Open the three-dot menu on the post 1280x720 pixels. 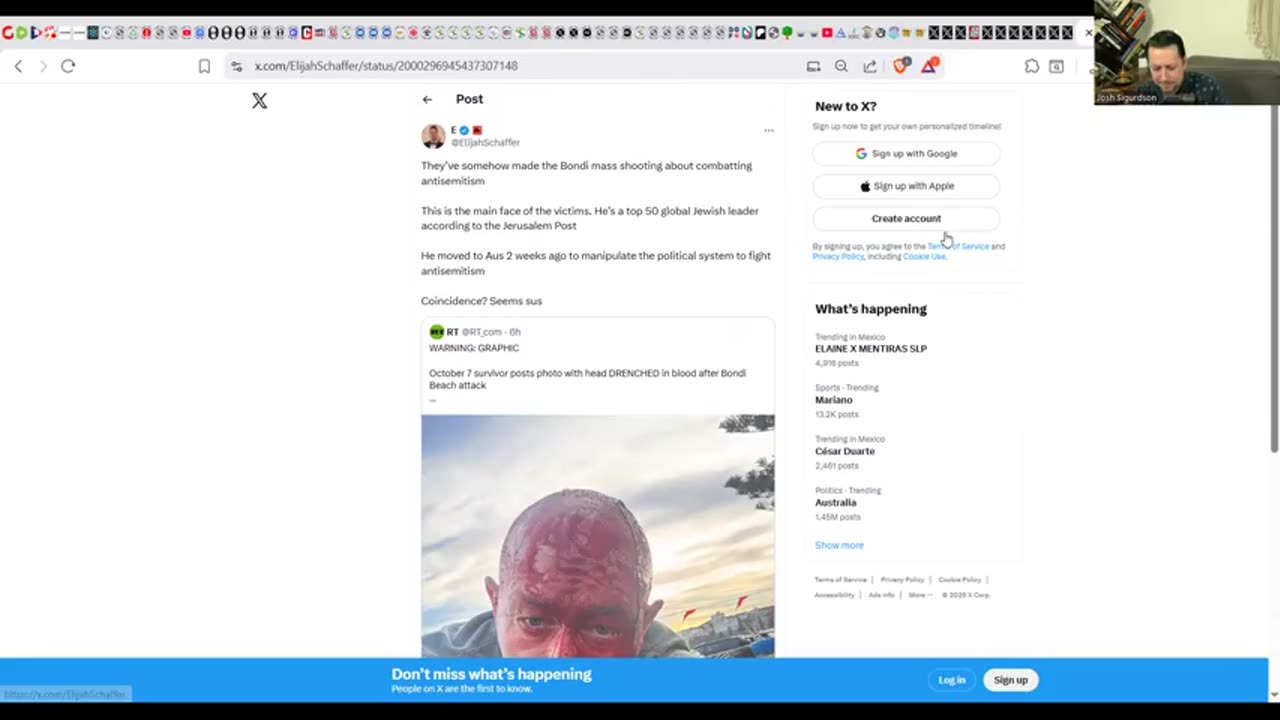(x=769, y=130)
